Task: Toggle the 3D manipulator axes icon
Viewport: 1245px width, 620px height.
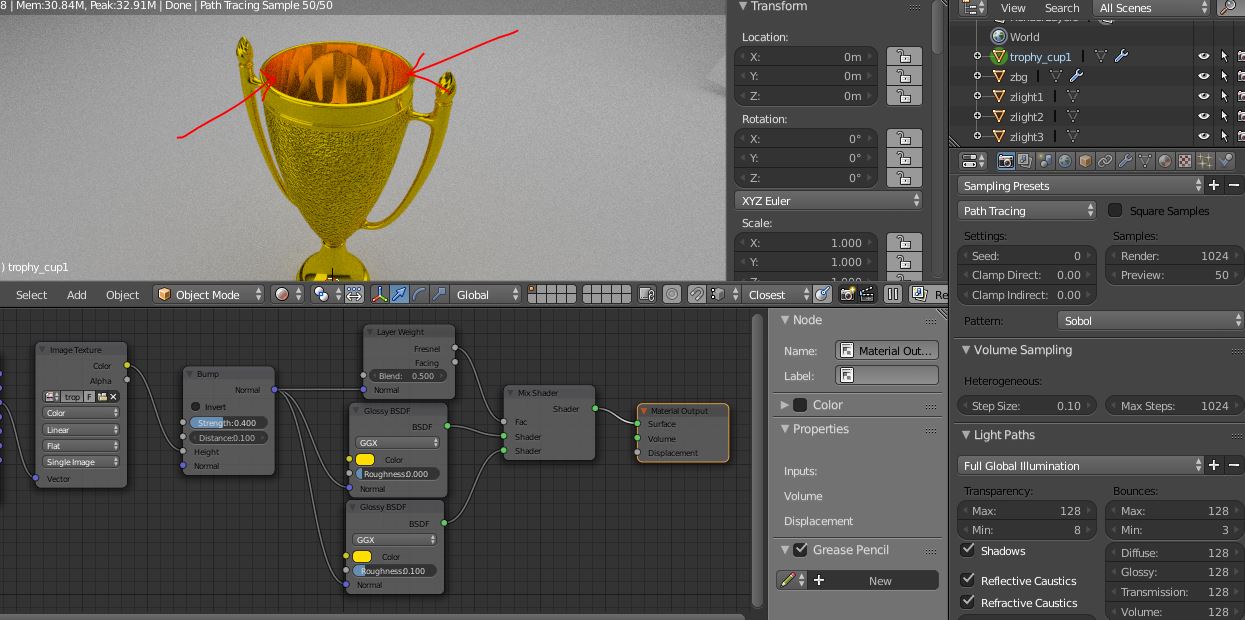Action: point(380,294)
